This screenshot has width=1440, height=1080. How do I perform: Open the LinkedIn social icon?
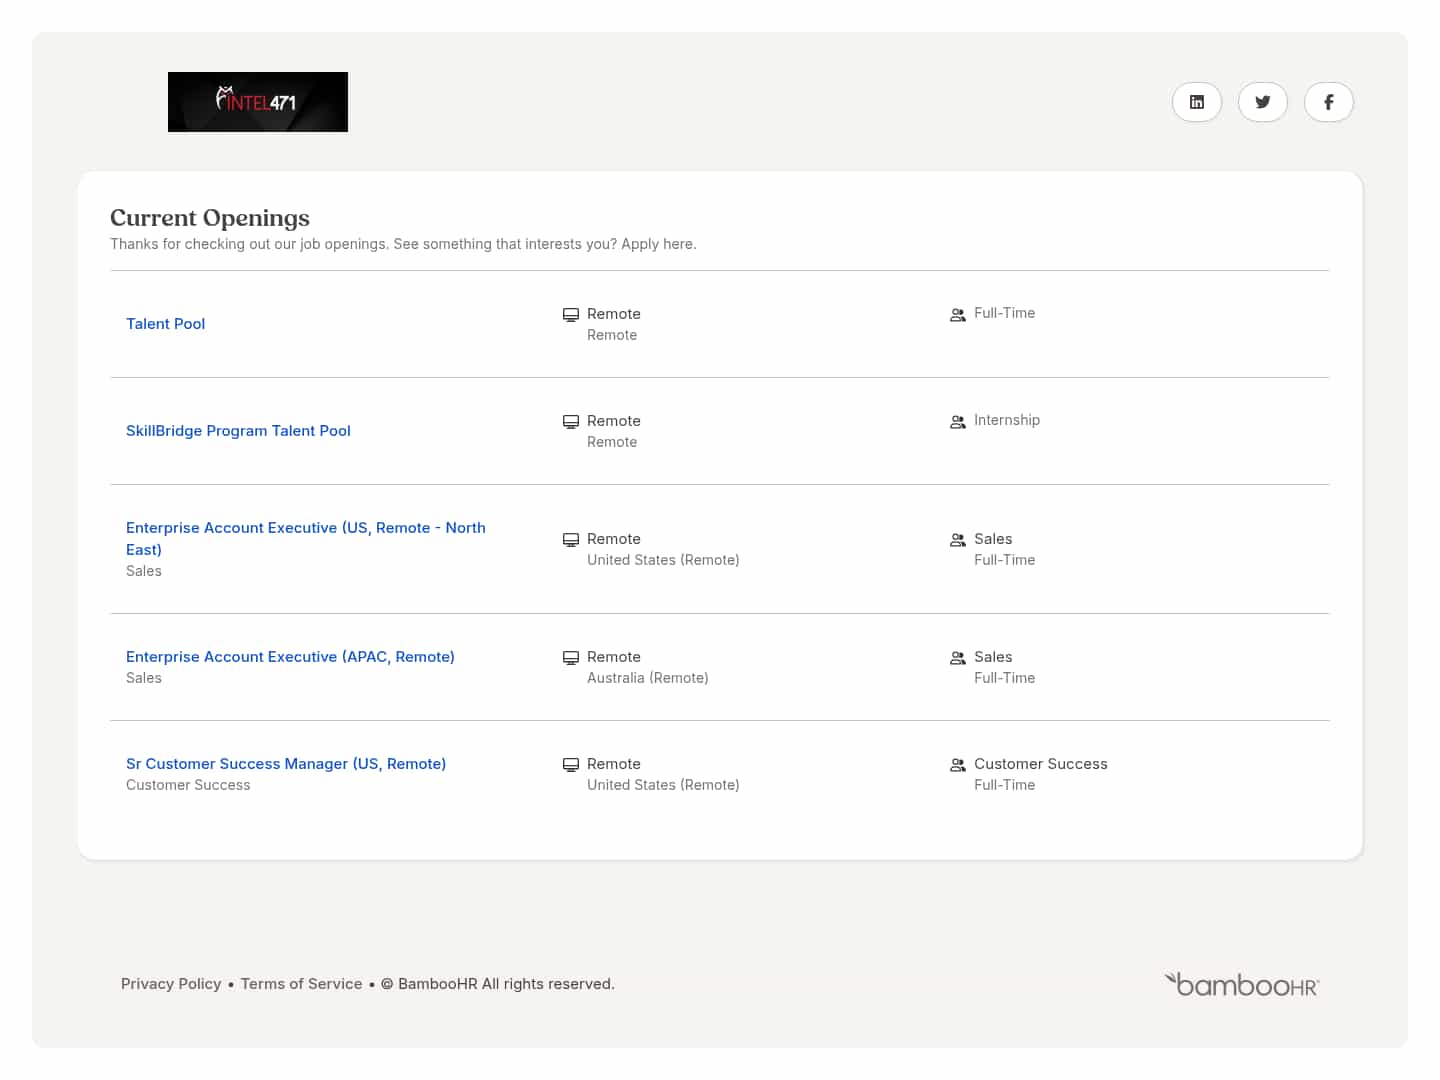click(x=1196, y=102)
